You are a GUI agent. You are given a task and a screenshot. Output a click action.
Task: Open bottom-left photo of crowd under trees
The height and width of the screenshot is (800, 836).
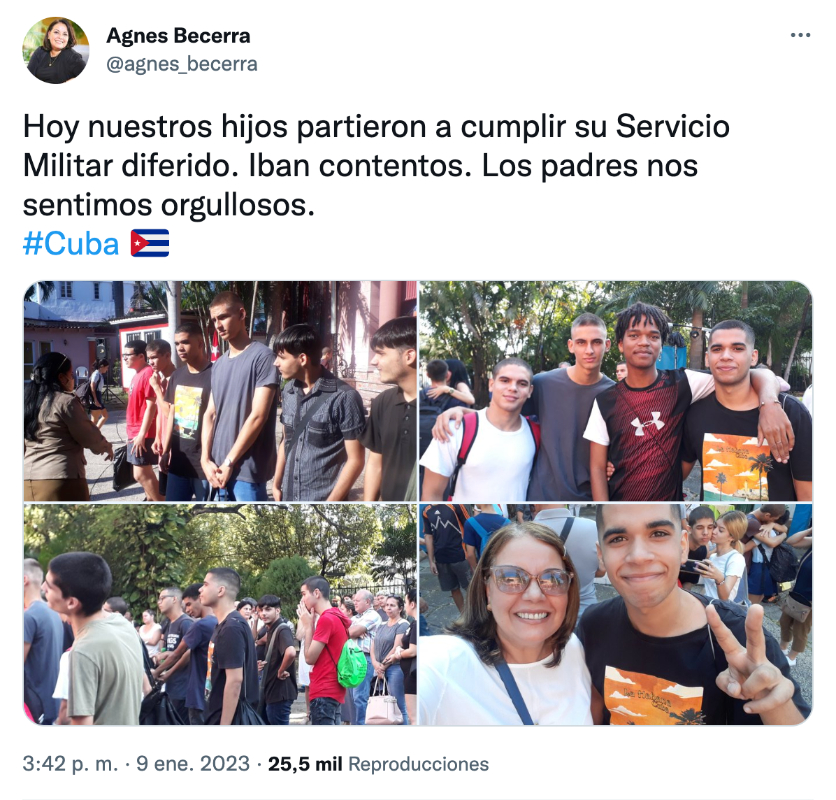click(220, 614)
